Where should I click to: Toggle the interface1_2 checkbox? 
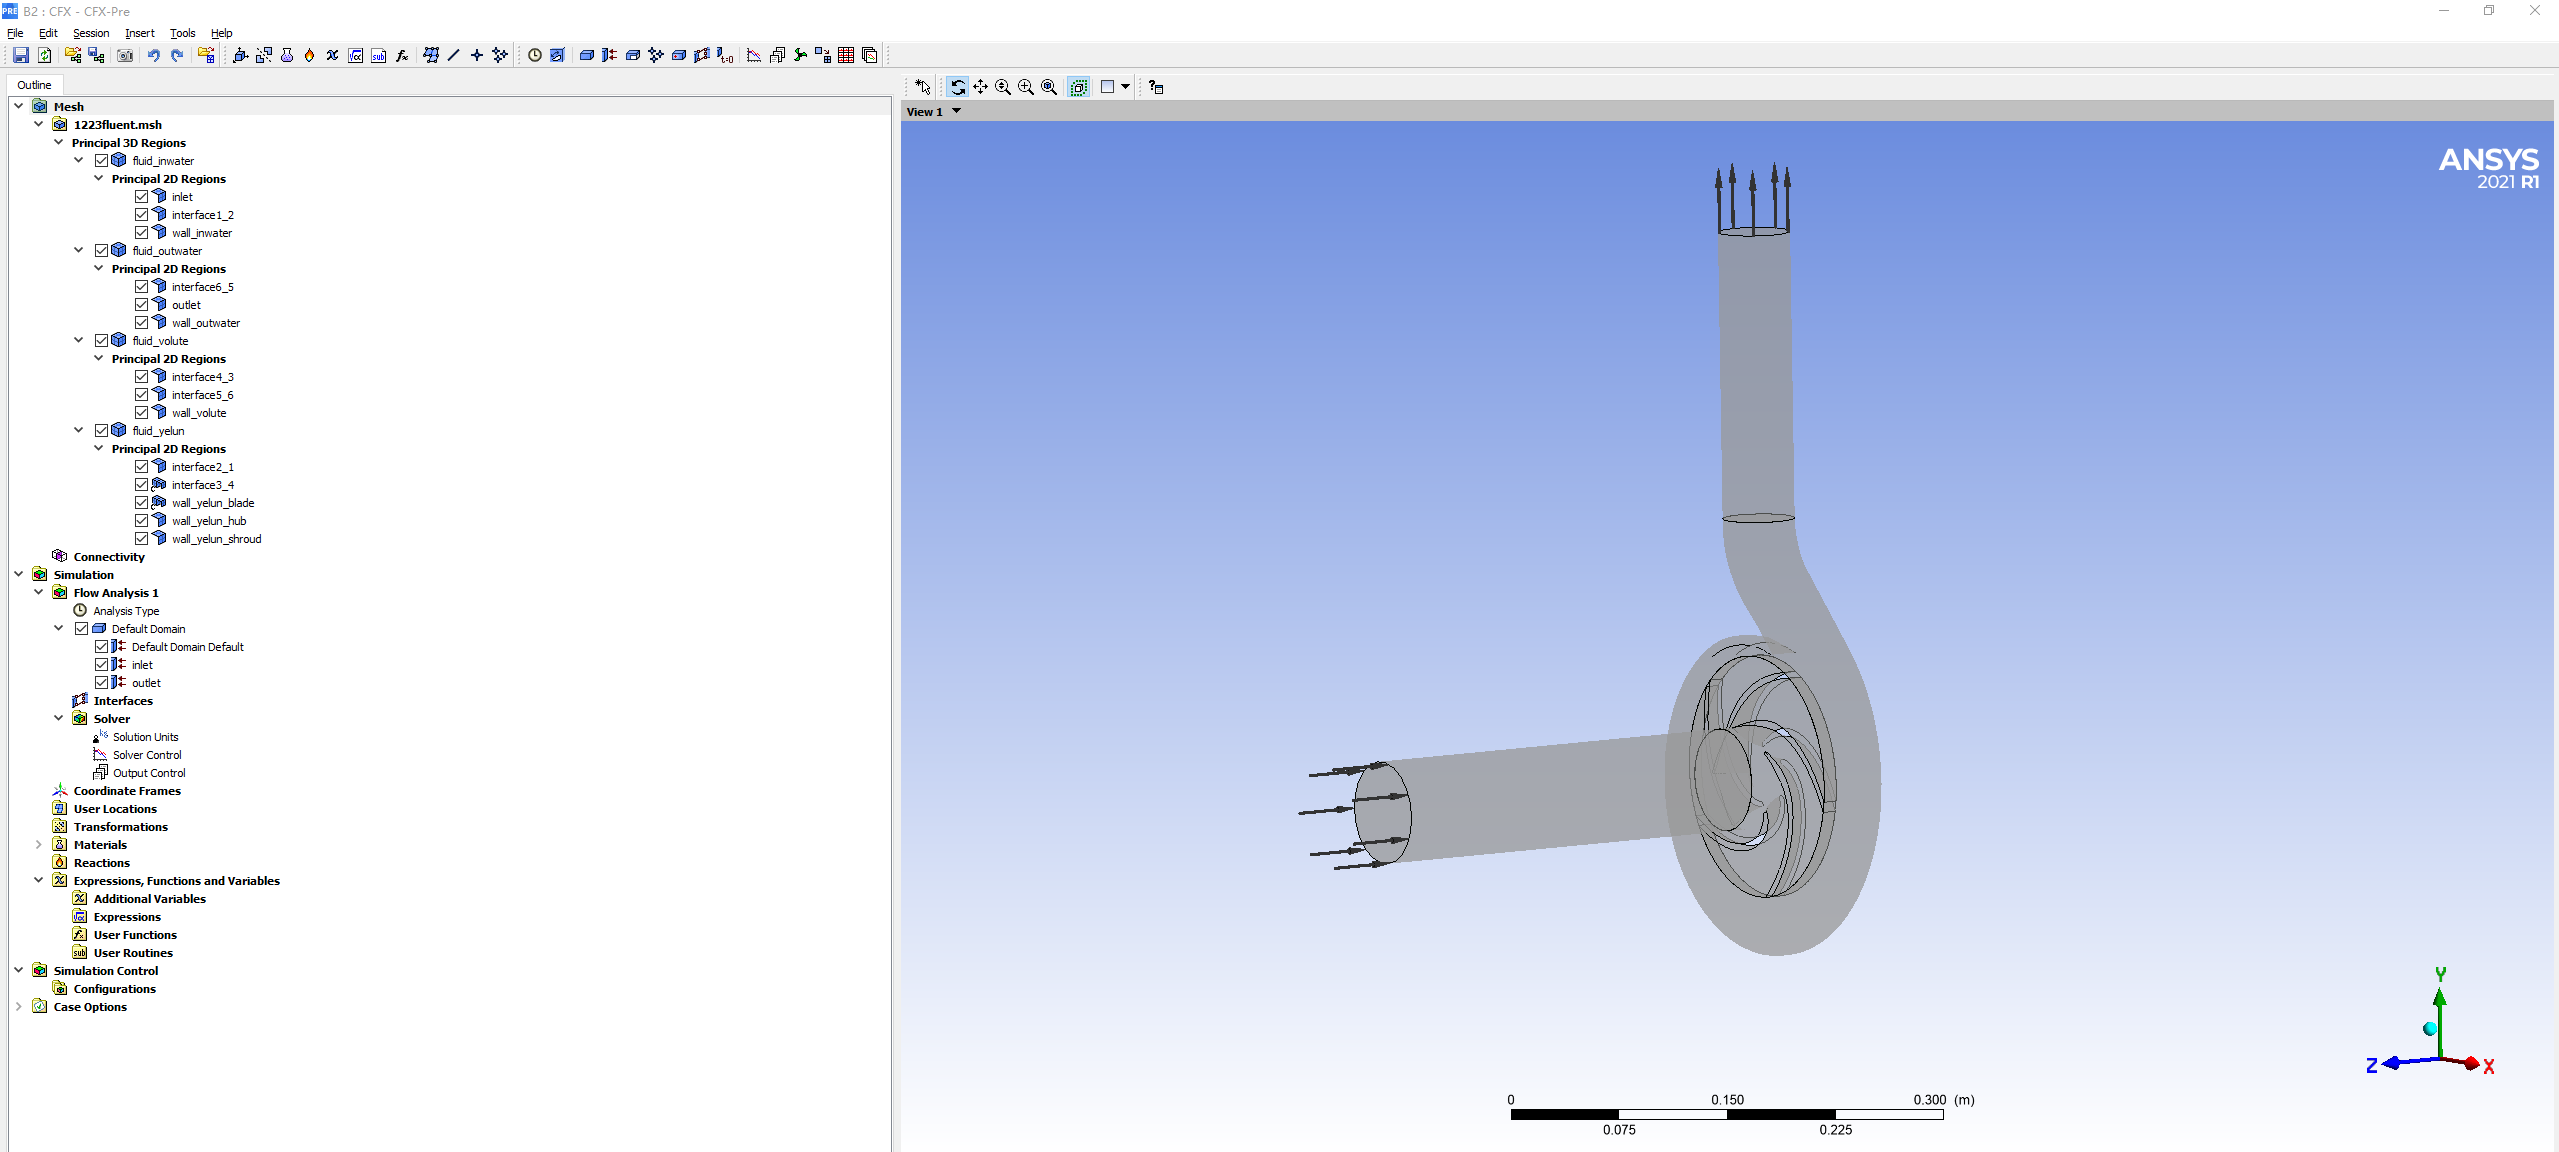coord(142,215)
